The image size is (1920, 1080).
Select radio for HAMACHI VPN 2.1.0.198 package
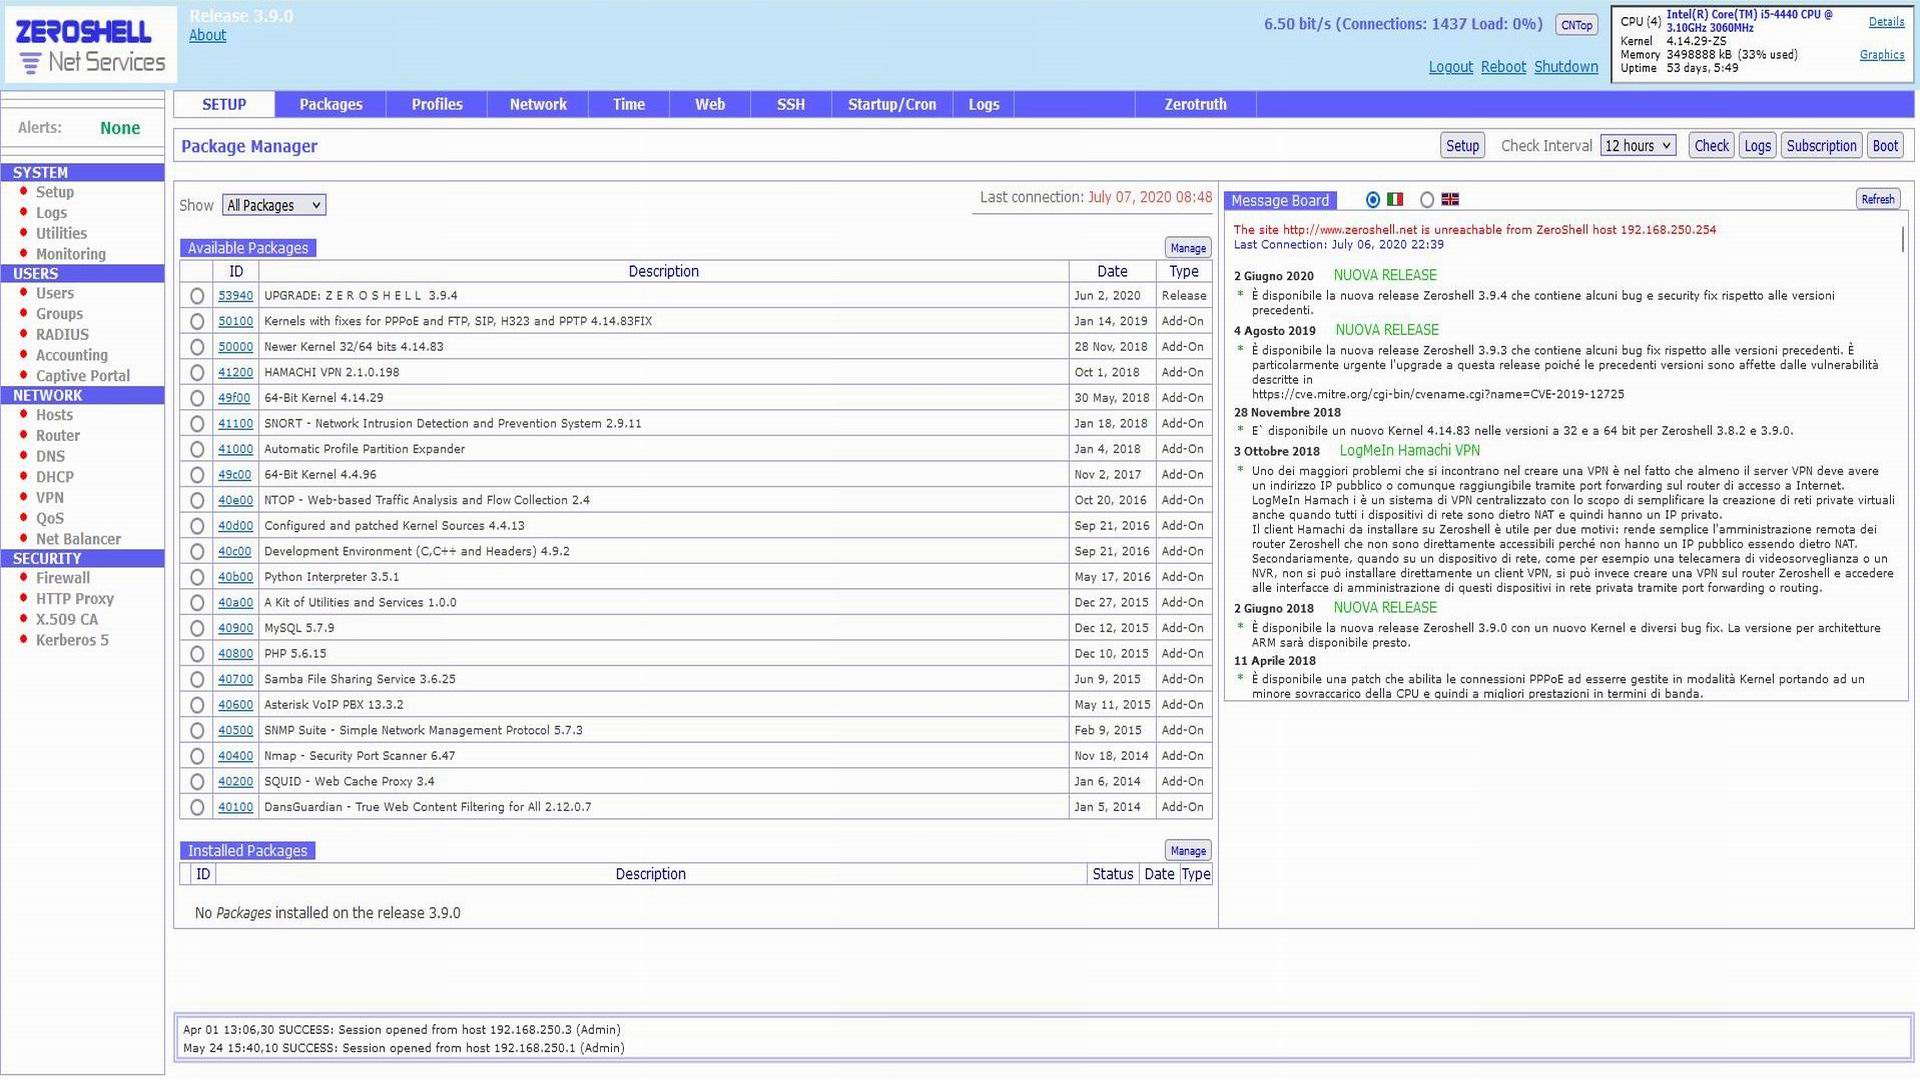click(x=197, y=373)
